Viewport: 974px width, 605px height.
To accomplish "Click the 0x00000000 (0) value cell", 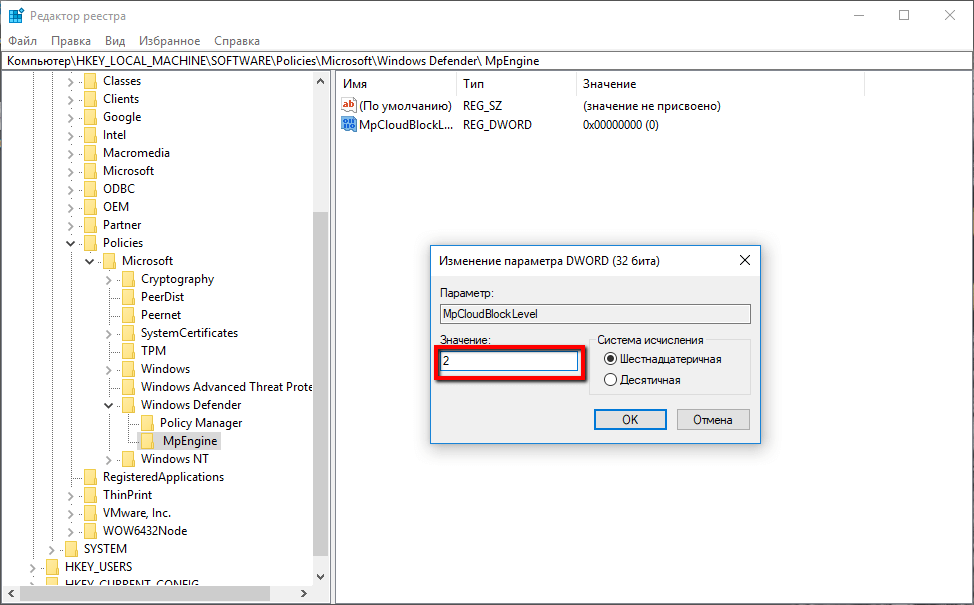I will (x=621, y=125).
